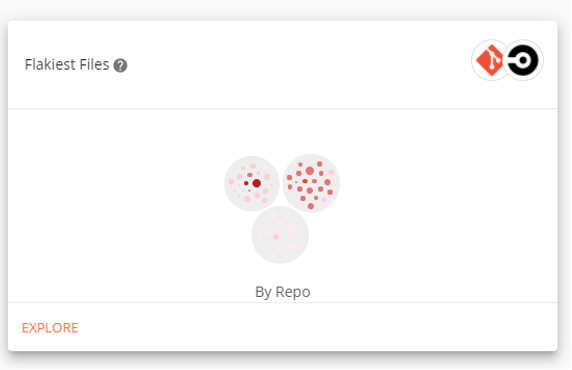Open the Flakiest Files help tooltip icon
Screen dimensions: 572x370
[x=120, y=66]
